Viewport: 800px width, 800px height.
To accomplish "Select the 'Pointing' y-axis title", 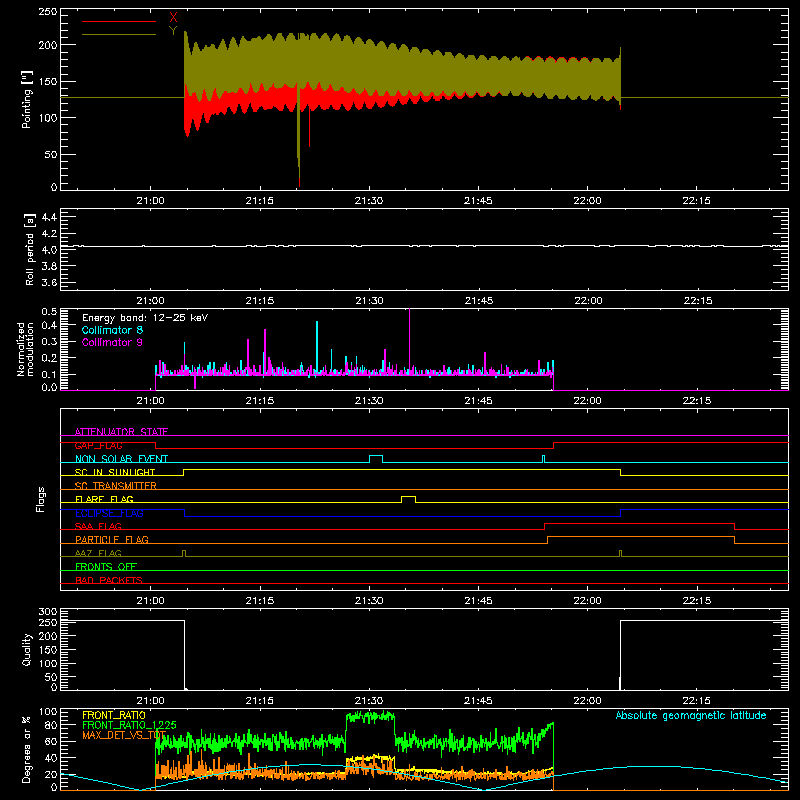I will click(27, 99).
